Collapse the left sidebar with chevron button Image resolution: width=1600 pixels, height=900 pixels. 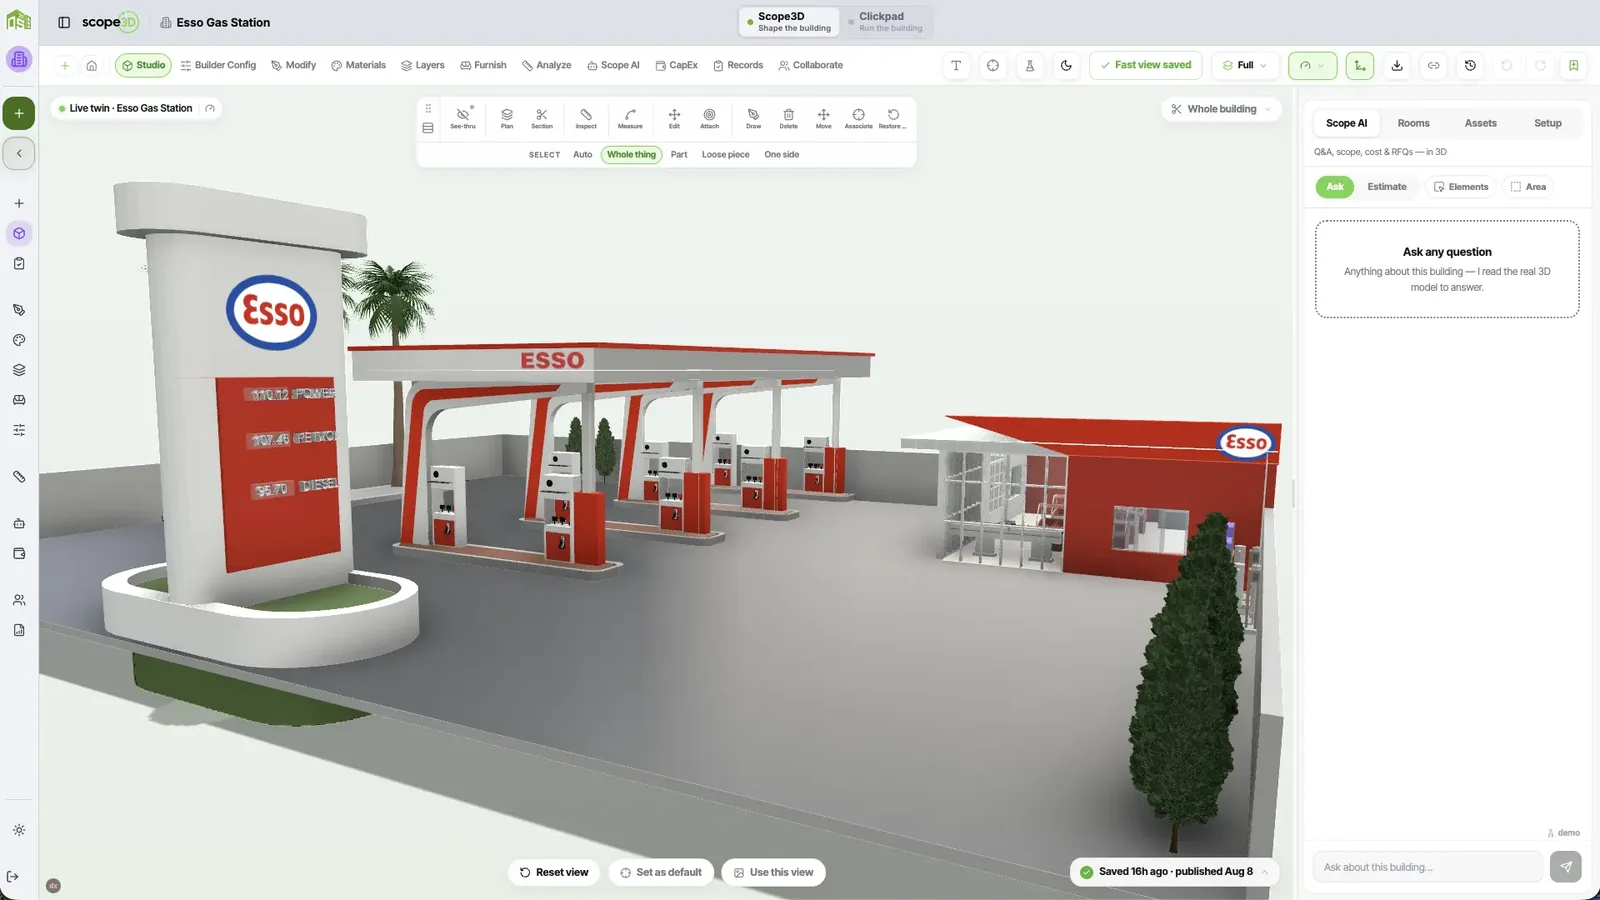pos(19,153)
